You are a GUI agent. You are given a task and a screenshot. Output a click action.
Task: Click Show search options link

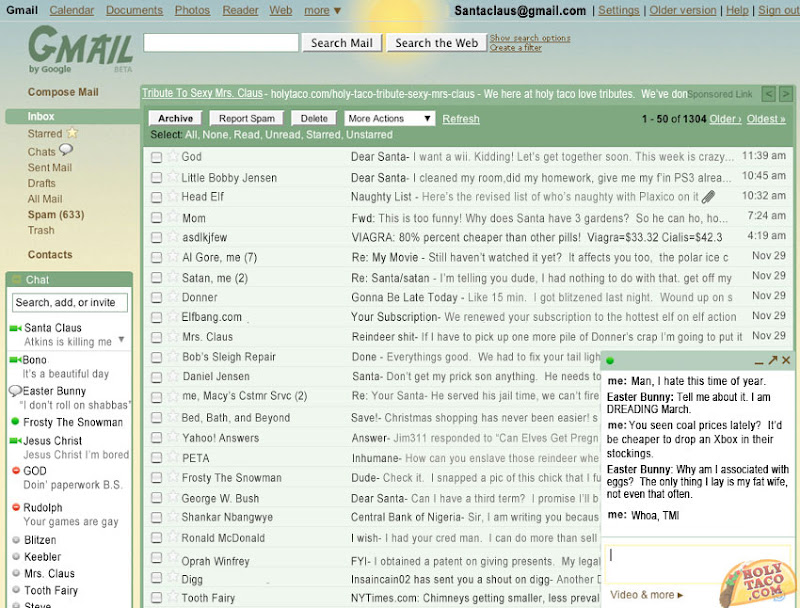pos(530,38)
